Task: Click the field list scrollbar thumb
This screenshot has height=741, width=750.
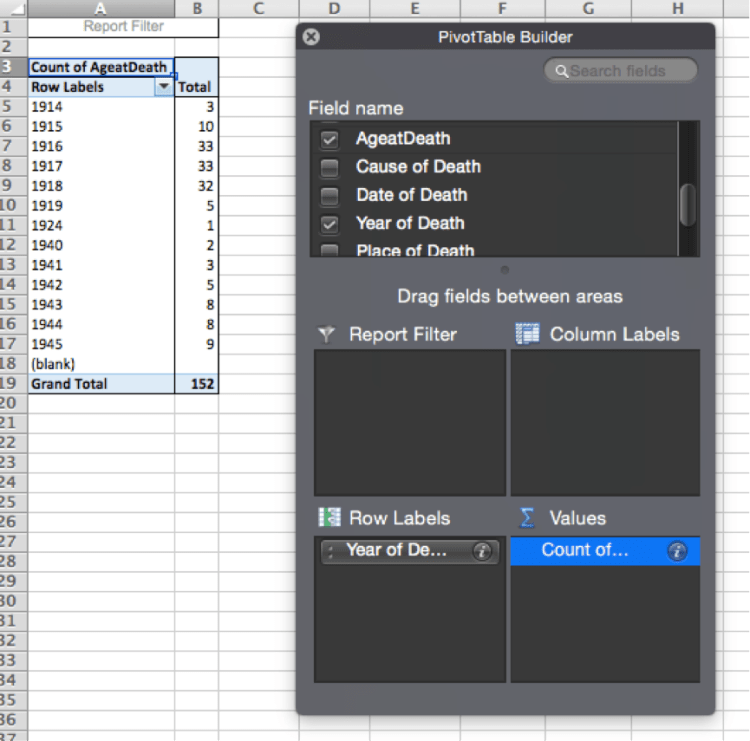Action: click(687, 205)
